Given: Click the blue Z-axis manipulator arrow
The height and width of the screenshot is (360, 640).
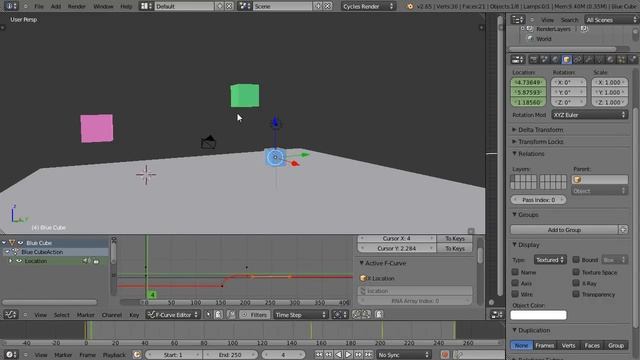Looking at the screenshot, I should tap(275, 122).
